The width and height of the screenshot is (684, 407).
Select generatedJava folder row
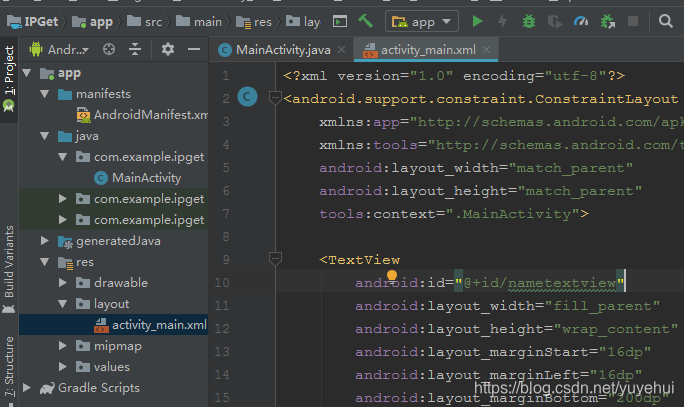click(x=113, y=241)
